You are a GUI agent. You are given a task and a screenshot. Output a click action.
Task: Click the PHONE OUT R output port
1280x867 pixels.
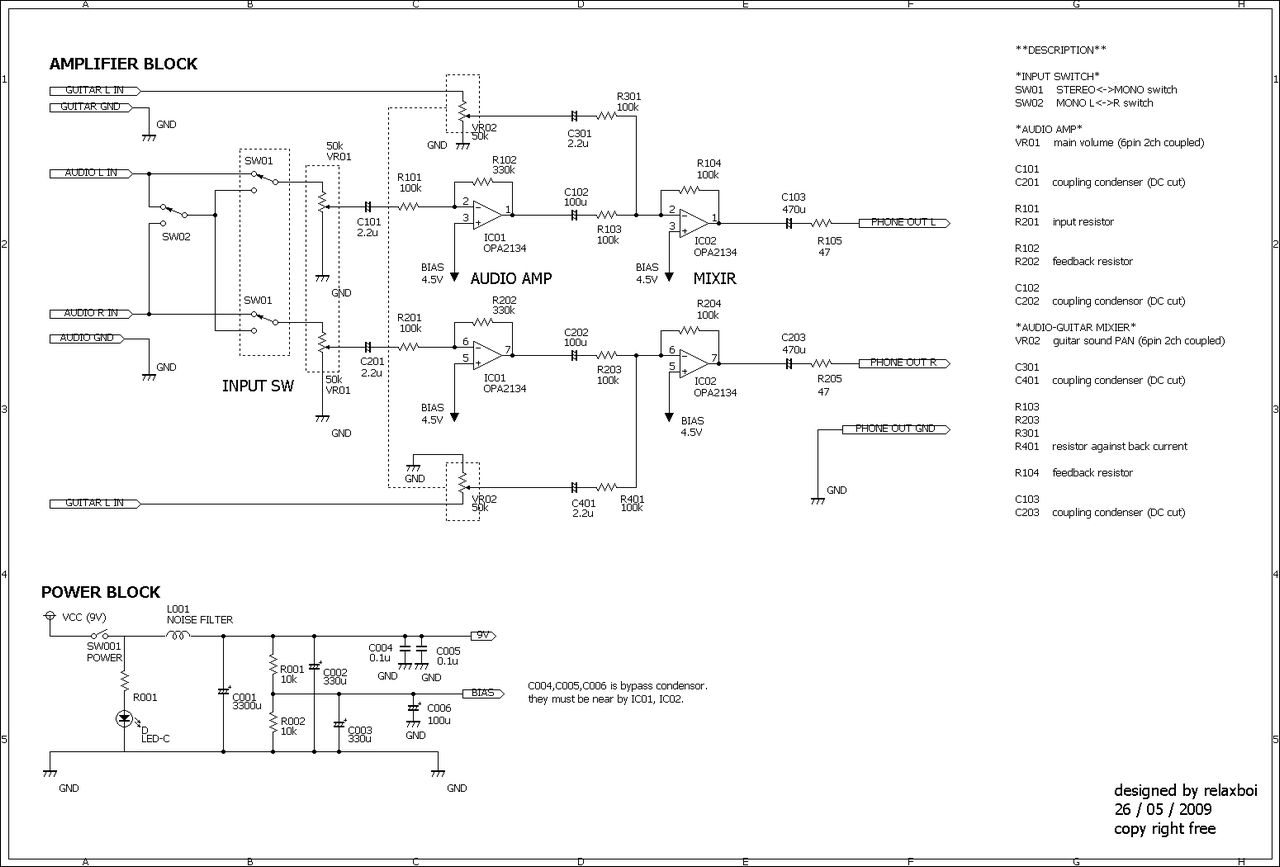tap(903, 362)
